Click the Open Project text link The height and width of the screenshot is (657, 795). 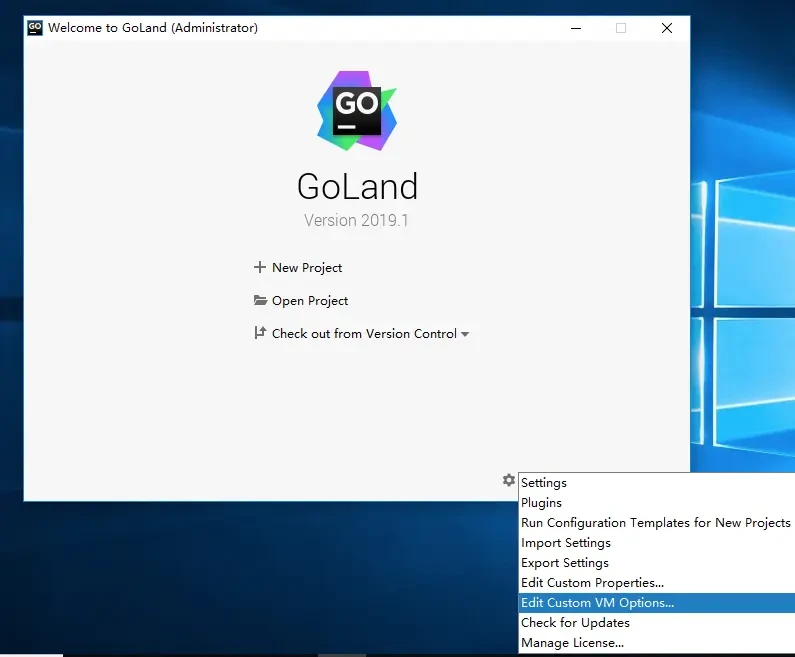click(310, 301)
